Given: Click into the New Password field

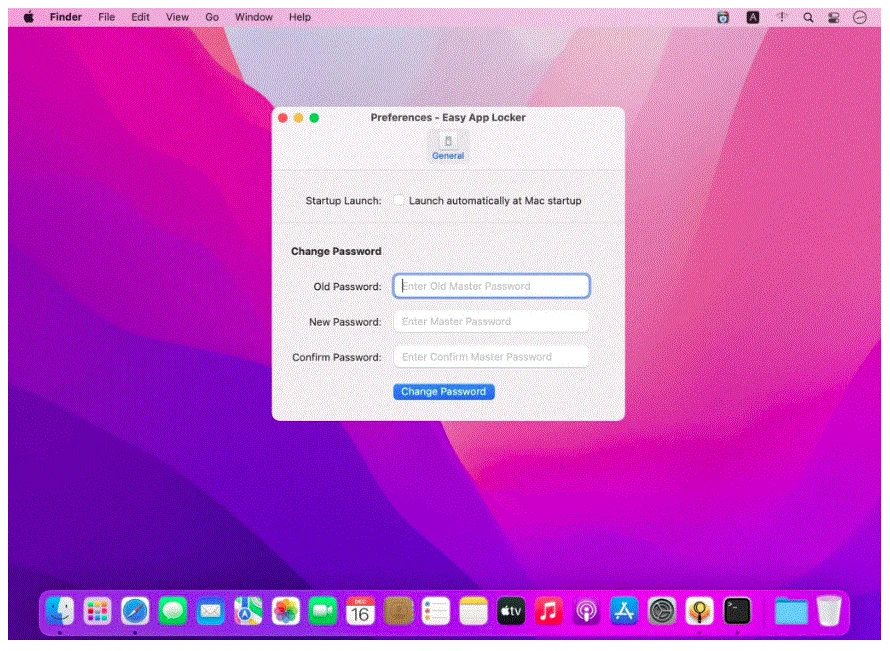Looking at the screenshot, I should click(492, 321).
